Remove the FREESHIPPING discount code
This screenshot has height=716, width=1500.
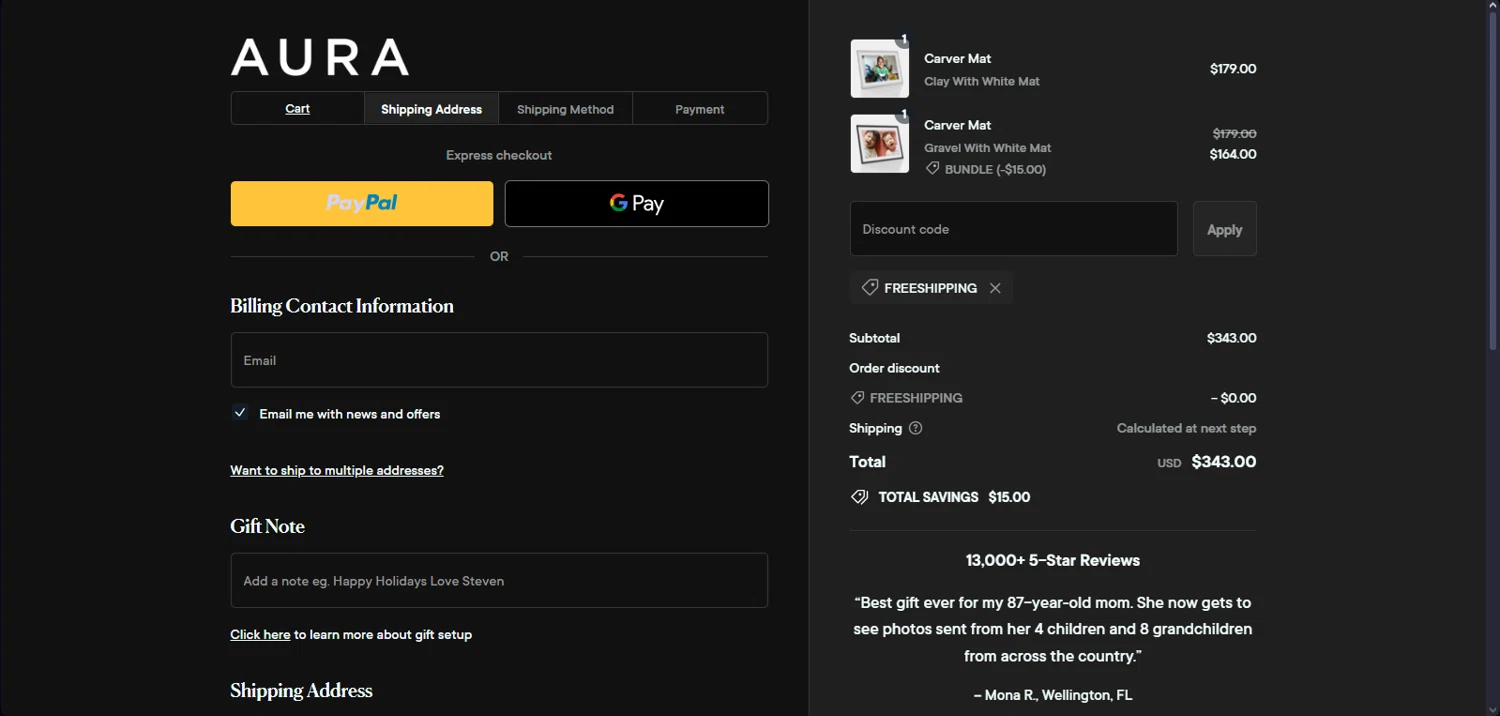995,288
